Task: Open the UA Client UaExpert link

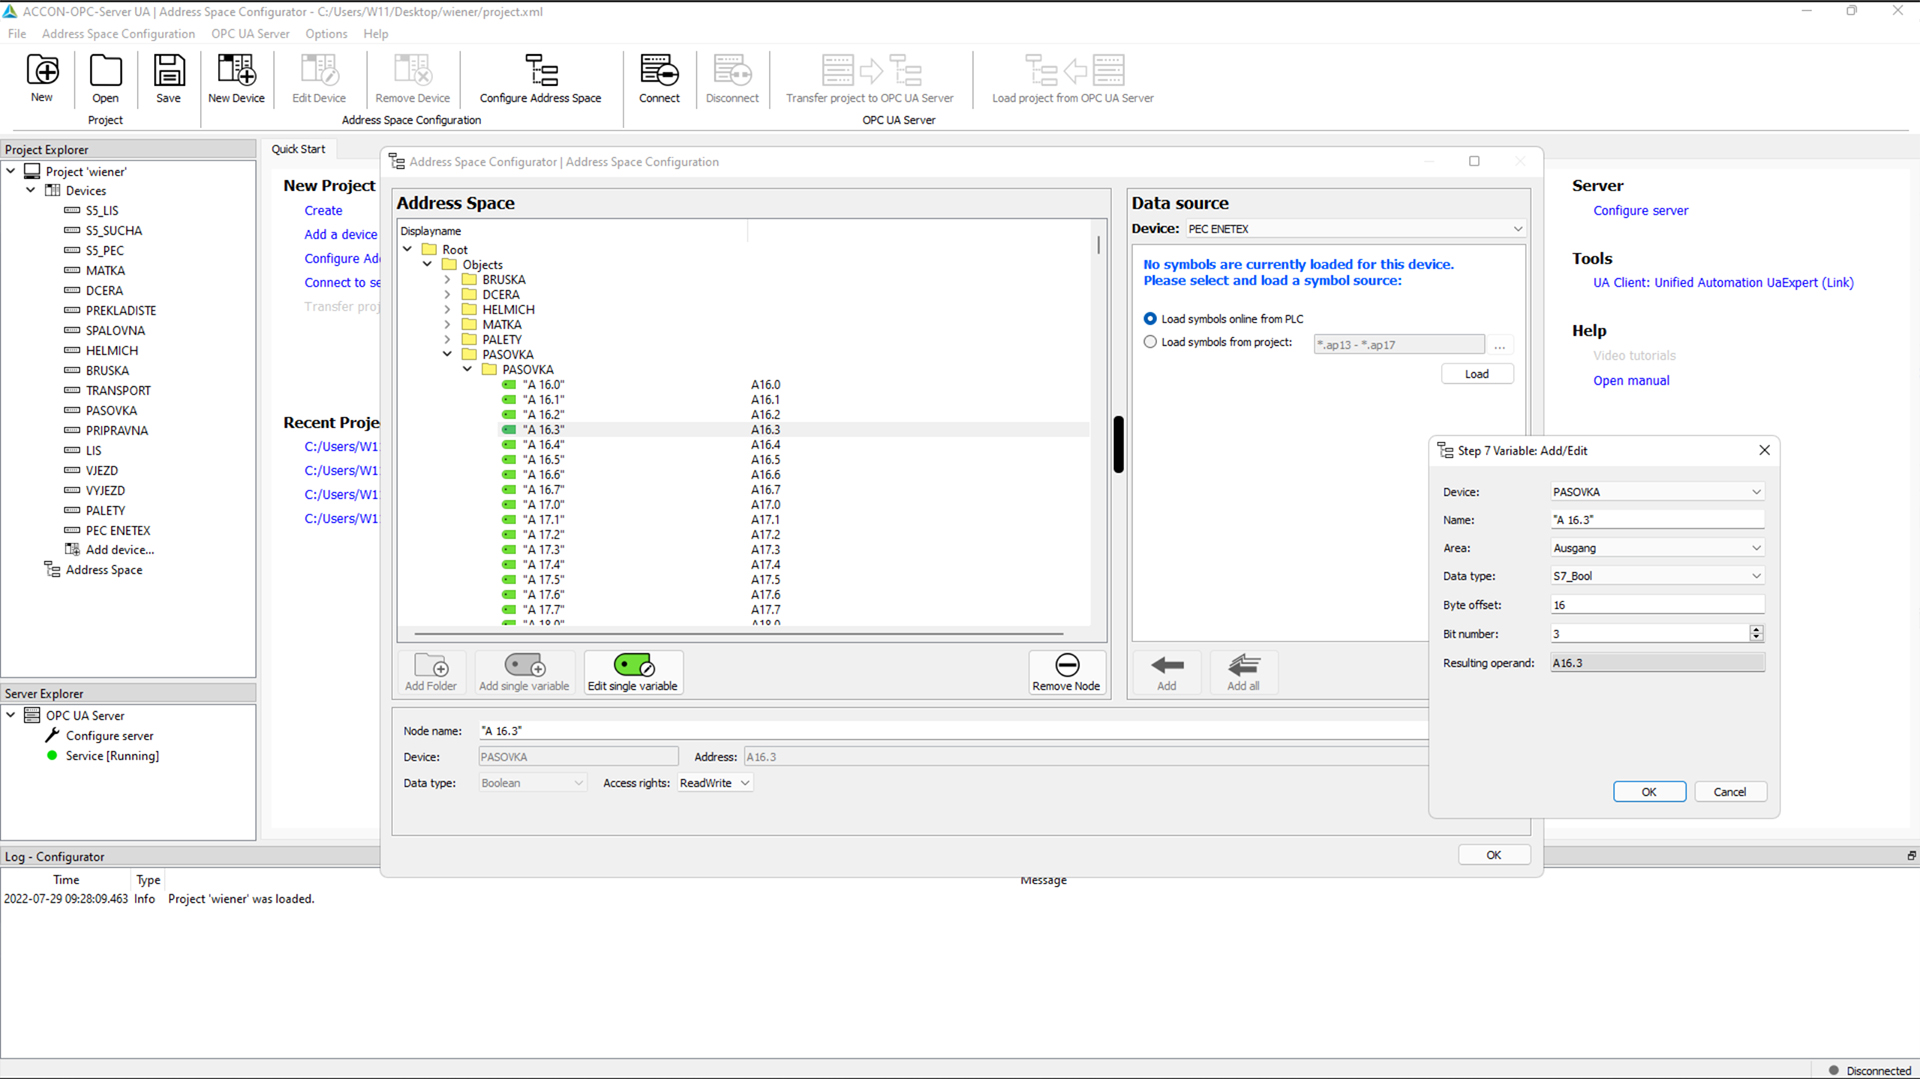Action: tap(1723, 283)
